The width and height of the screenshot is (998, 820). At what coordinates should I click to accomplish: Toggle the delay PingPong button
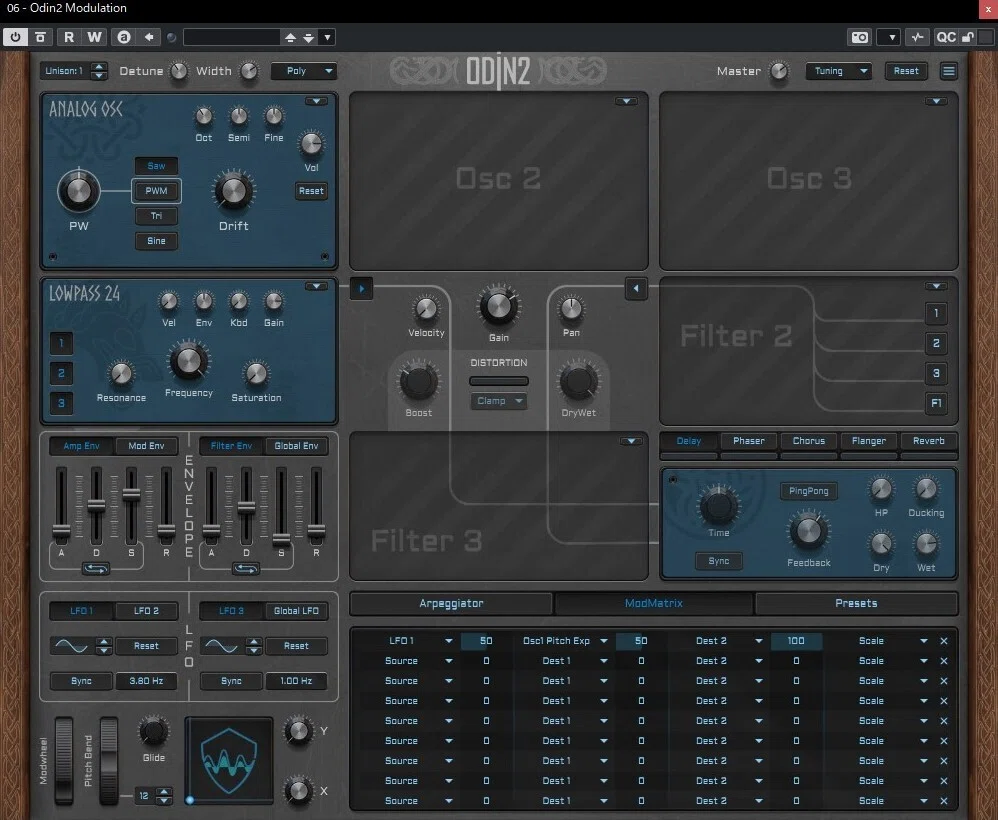pyautogui.click(x=808, y=491)
